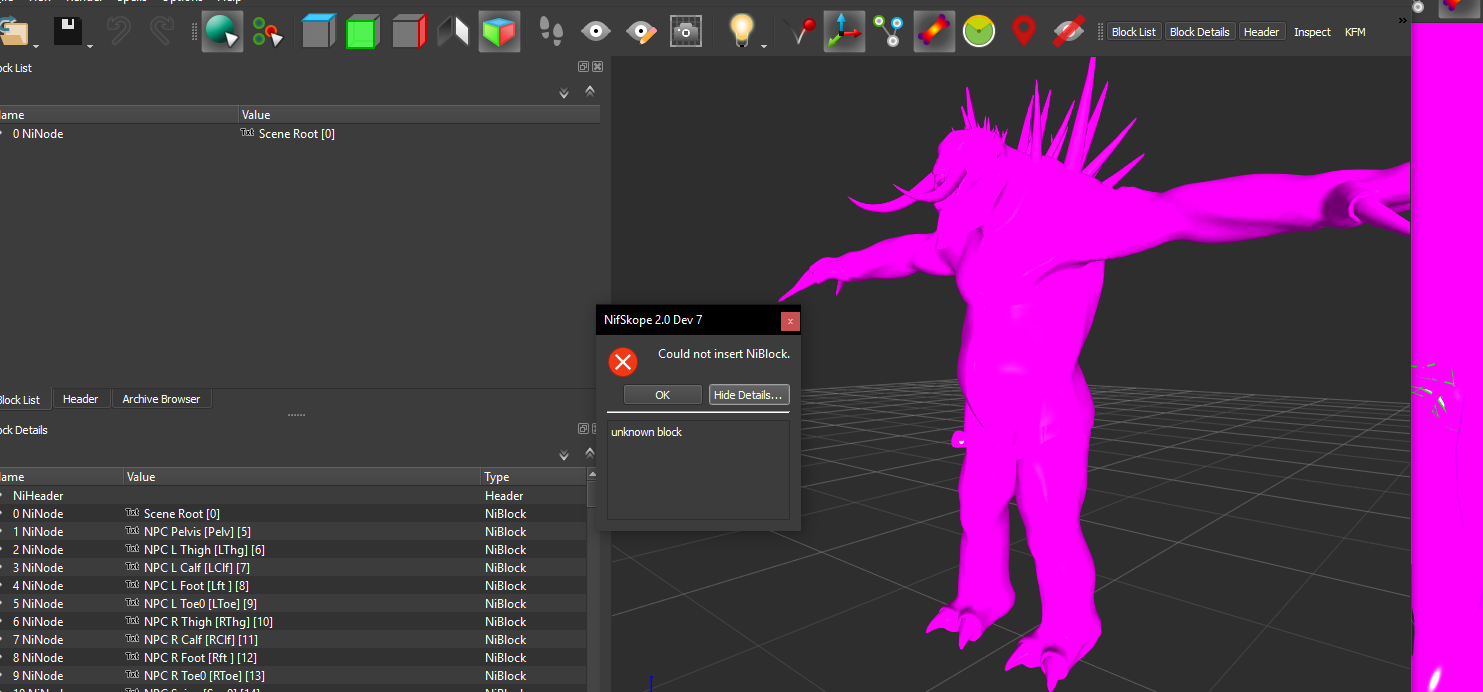Toggle lighting with the lightbulb icon
Image resolution: width=1483 pixels, height=692 pixels.
[741, 31]
